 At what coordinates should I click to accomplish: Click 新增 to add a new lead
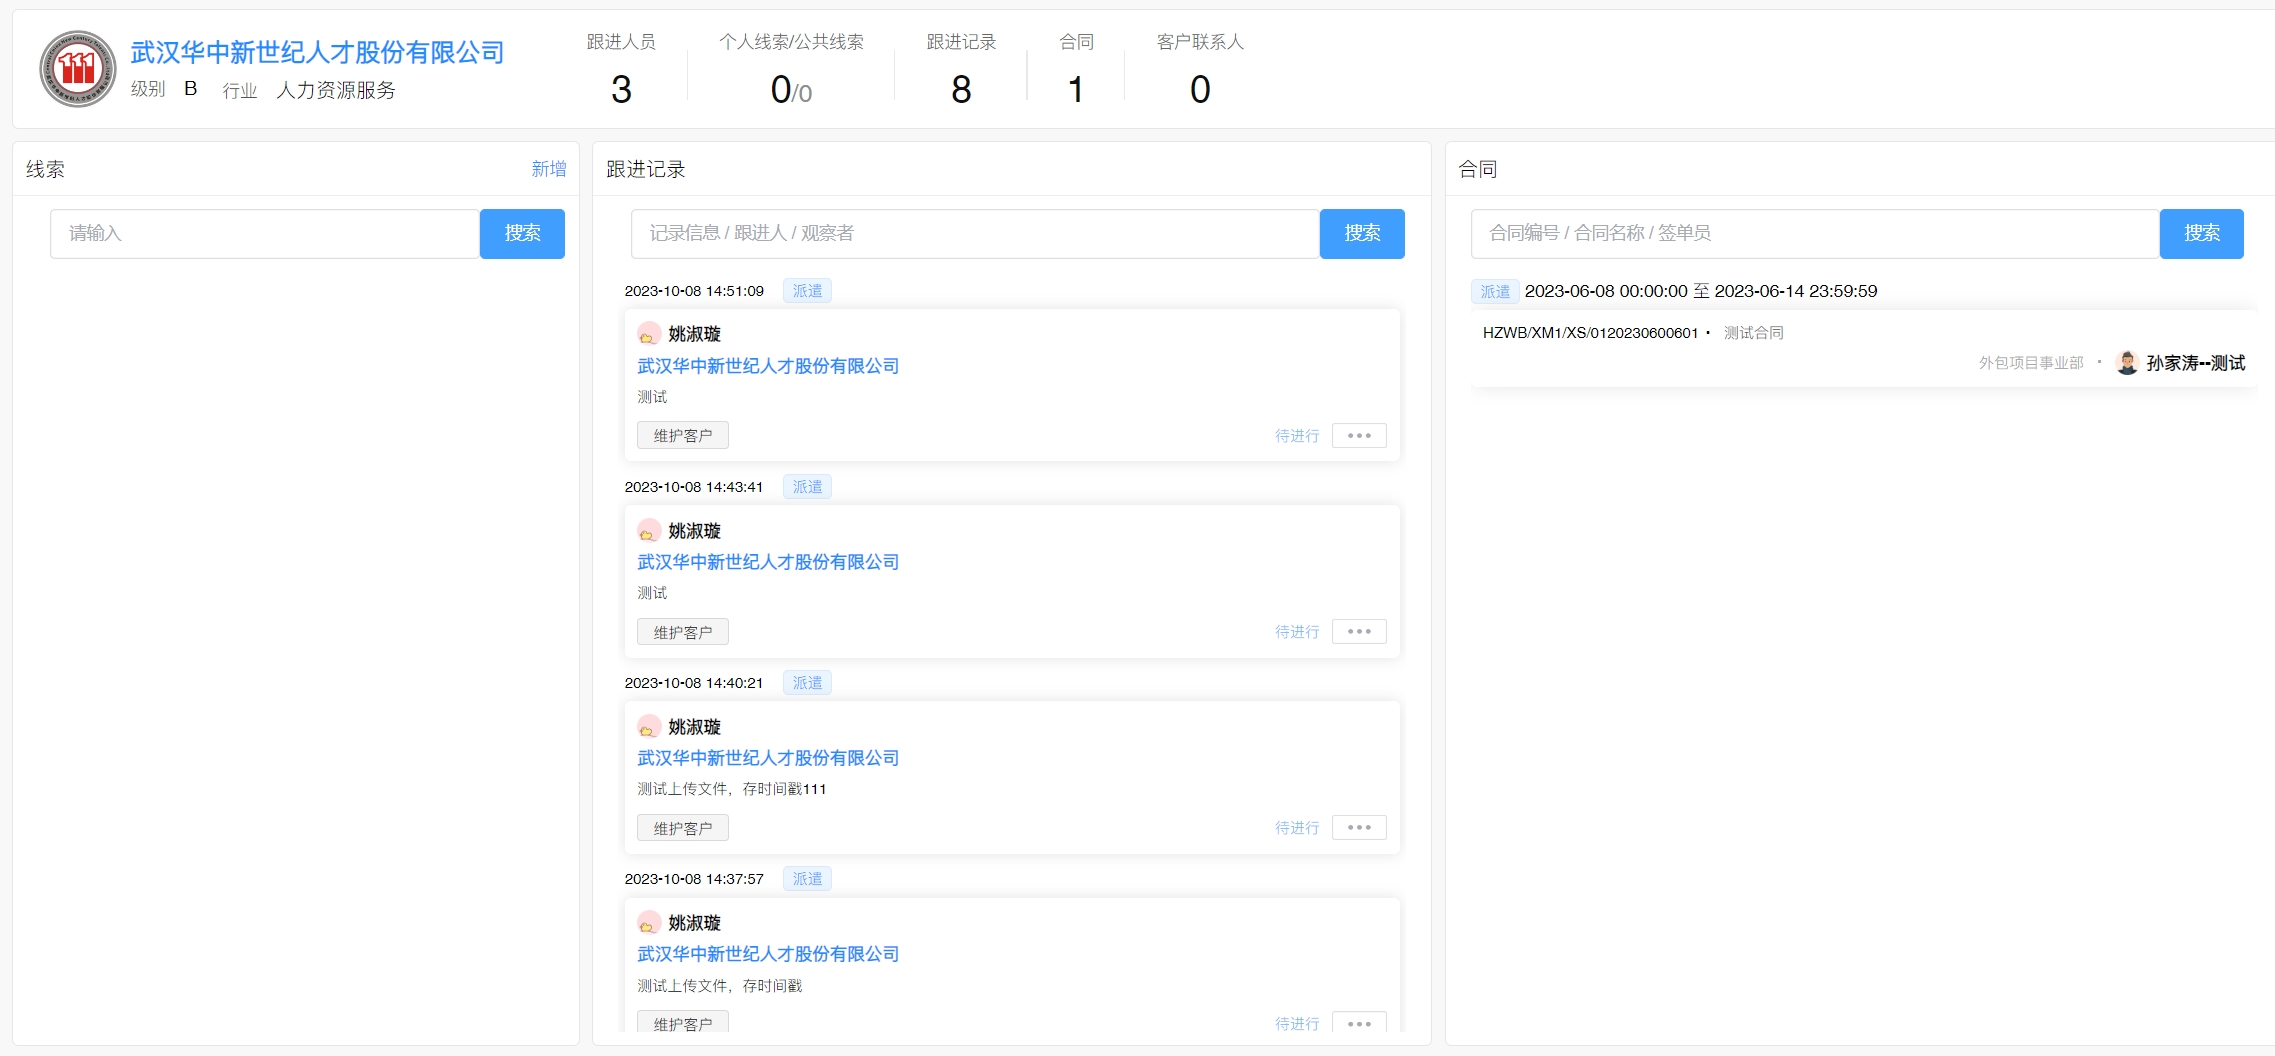pos(548,169)
